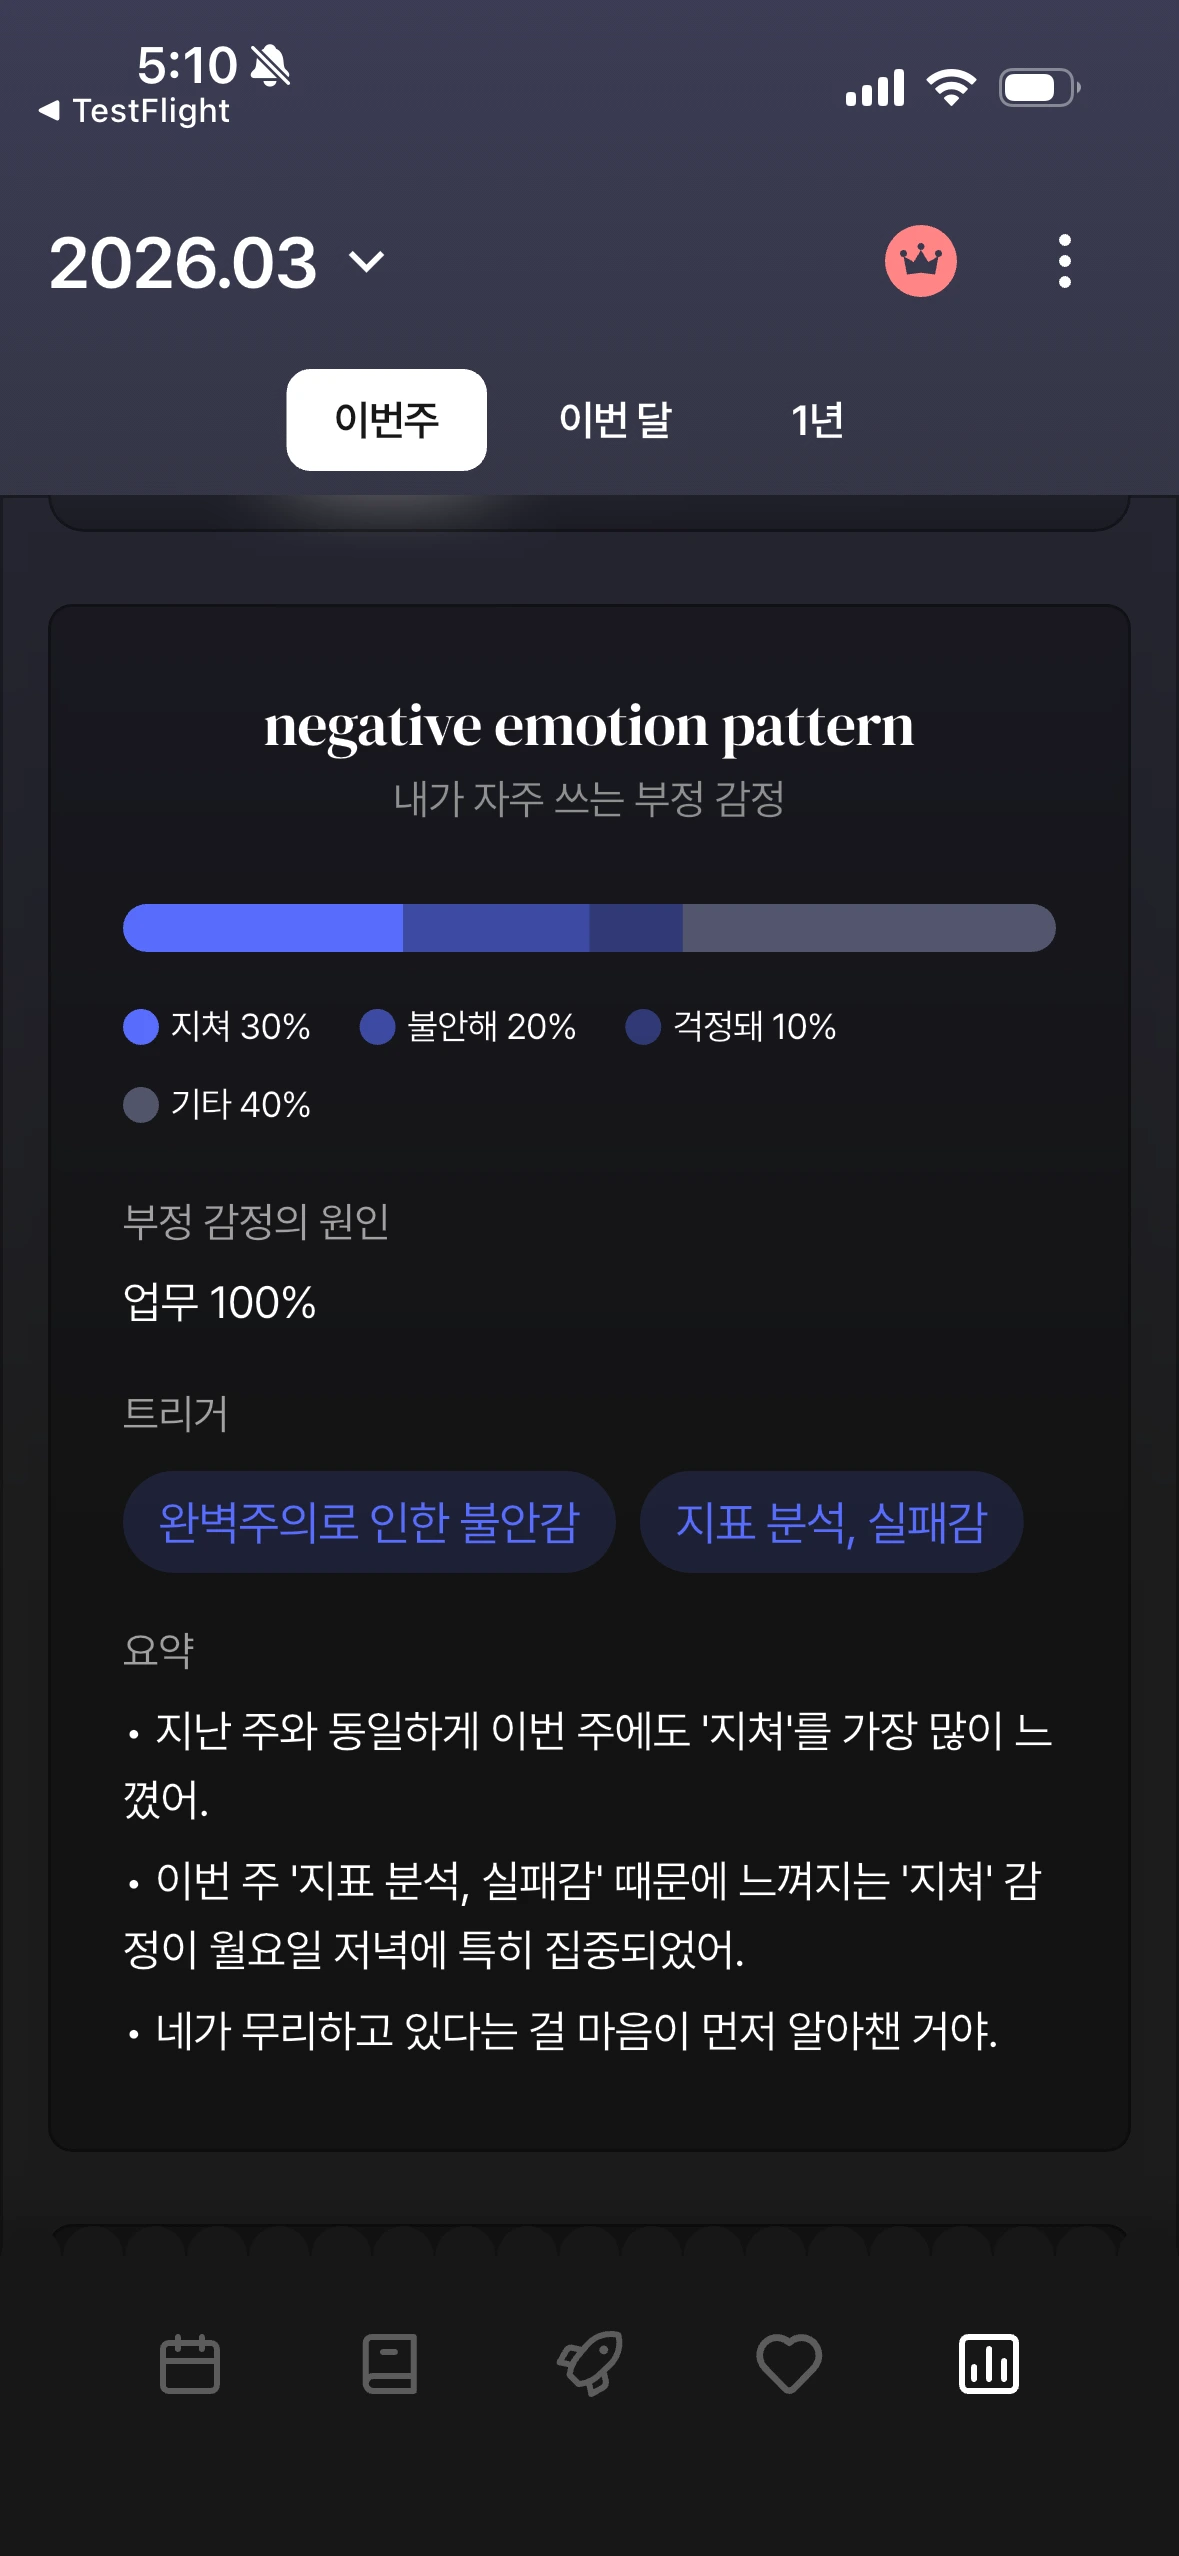
Task: Switch to the 이번주 tab
Action: 387,420
